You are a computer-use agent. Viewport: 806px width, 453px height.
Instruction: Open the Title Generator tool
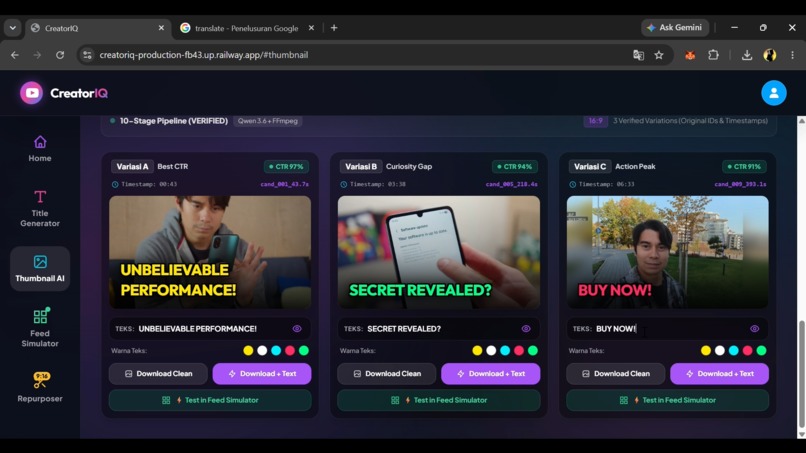tap(40, 208)
